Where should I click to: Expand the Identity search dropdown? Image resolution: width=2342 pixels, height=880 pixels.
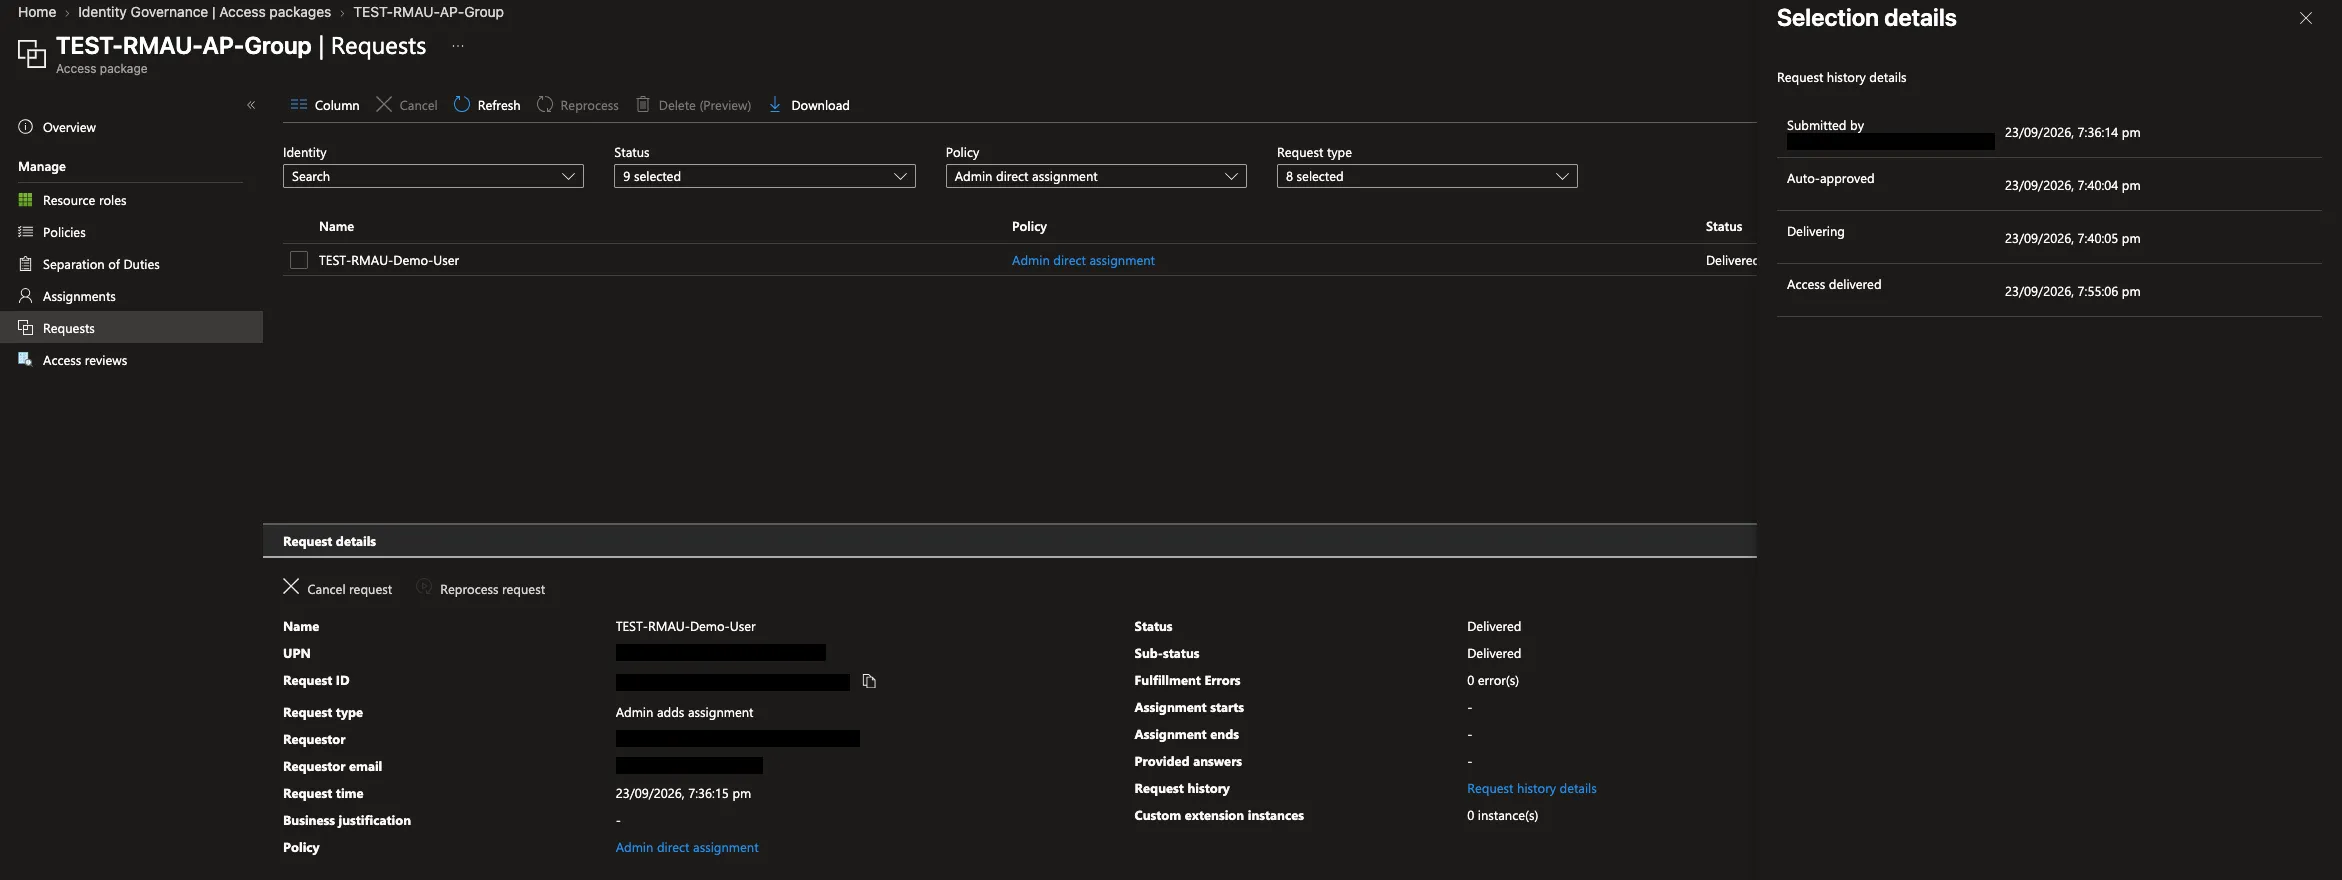pyautogui.click(x=433, y=176)
